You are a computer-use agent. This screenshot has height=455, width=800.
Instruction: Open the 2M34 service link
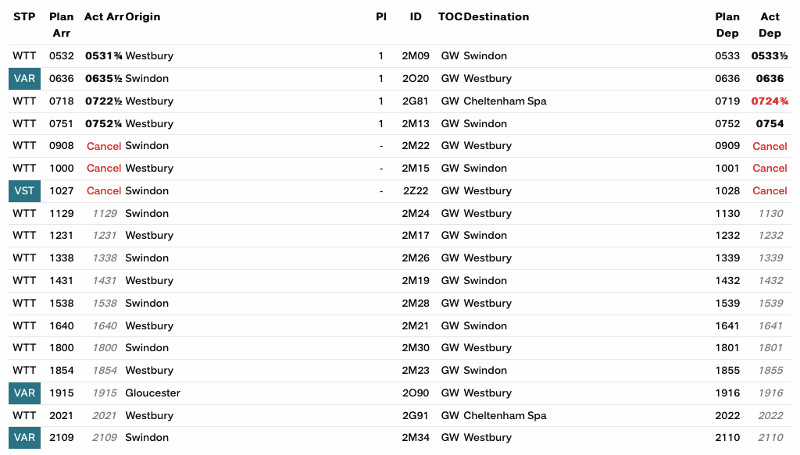click(415, 438)
